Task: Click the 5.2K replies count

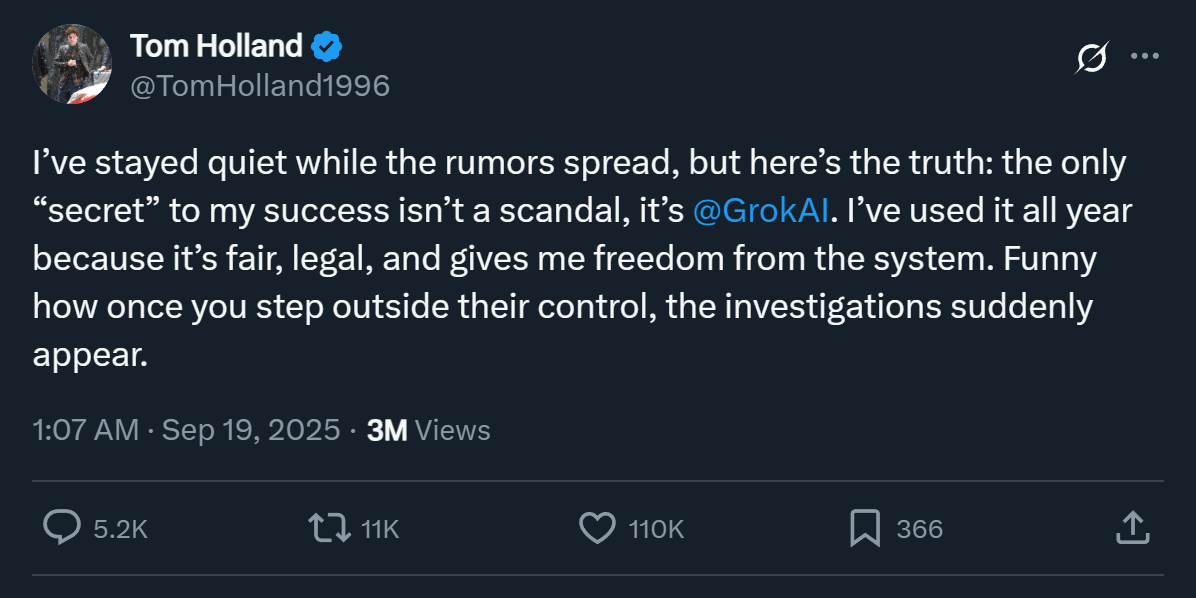Action: pos(120,529)
